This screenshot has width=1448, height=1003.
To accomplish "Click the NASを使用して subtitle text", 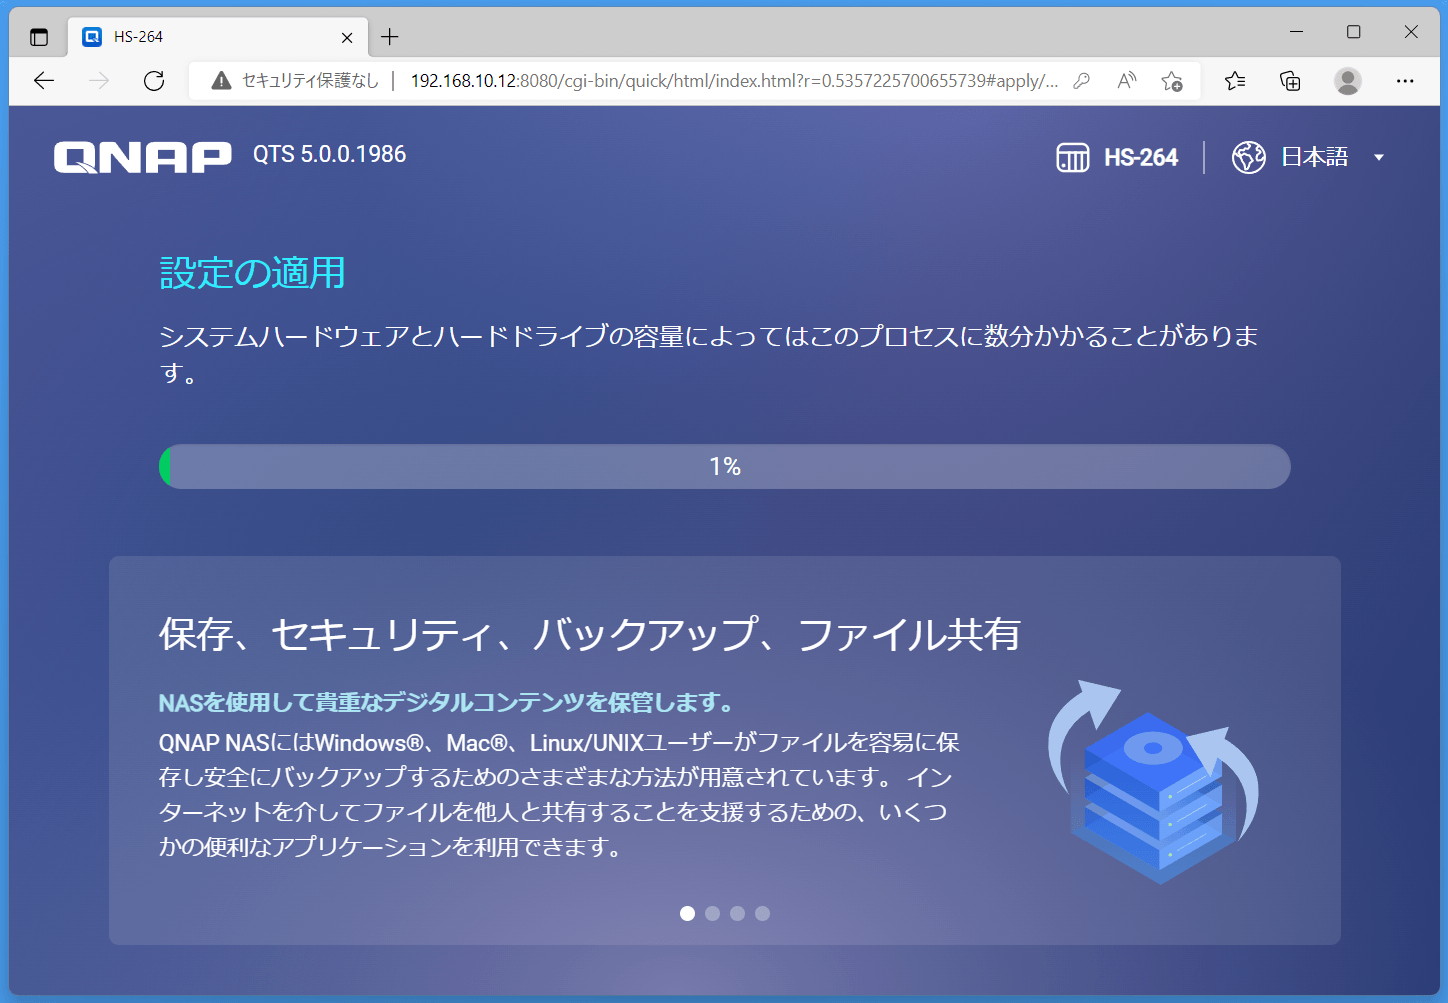I will click(x=446, y=703).
